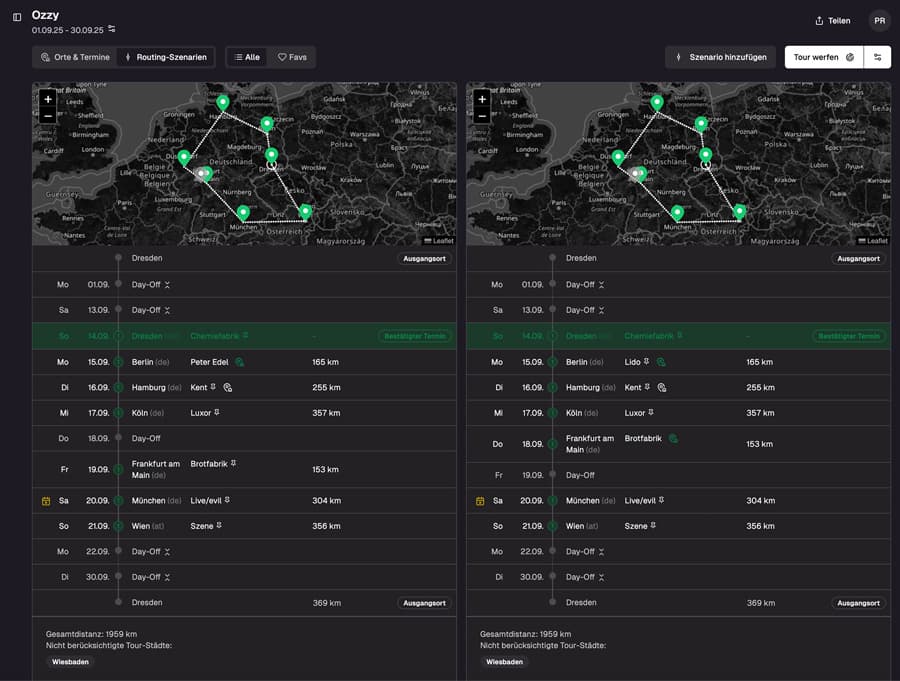900x681 pixels.
Task: Click the scenario compare icon beside Tour werfen
Action: click(x=877, y=57)
